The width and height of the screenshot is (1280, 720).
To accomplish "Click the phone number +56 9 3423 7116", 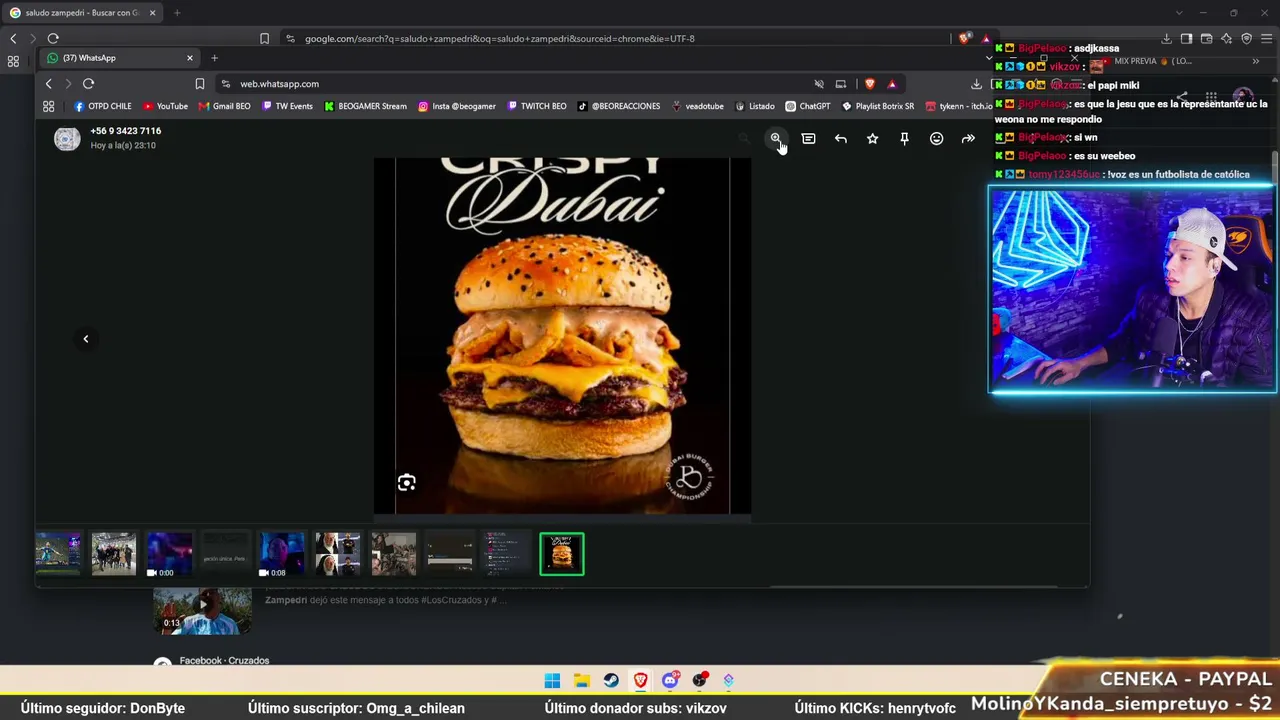I will pos(125,131).
